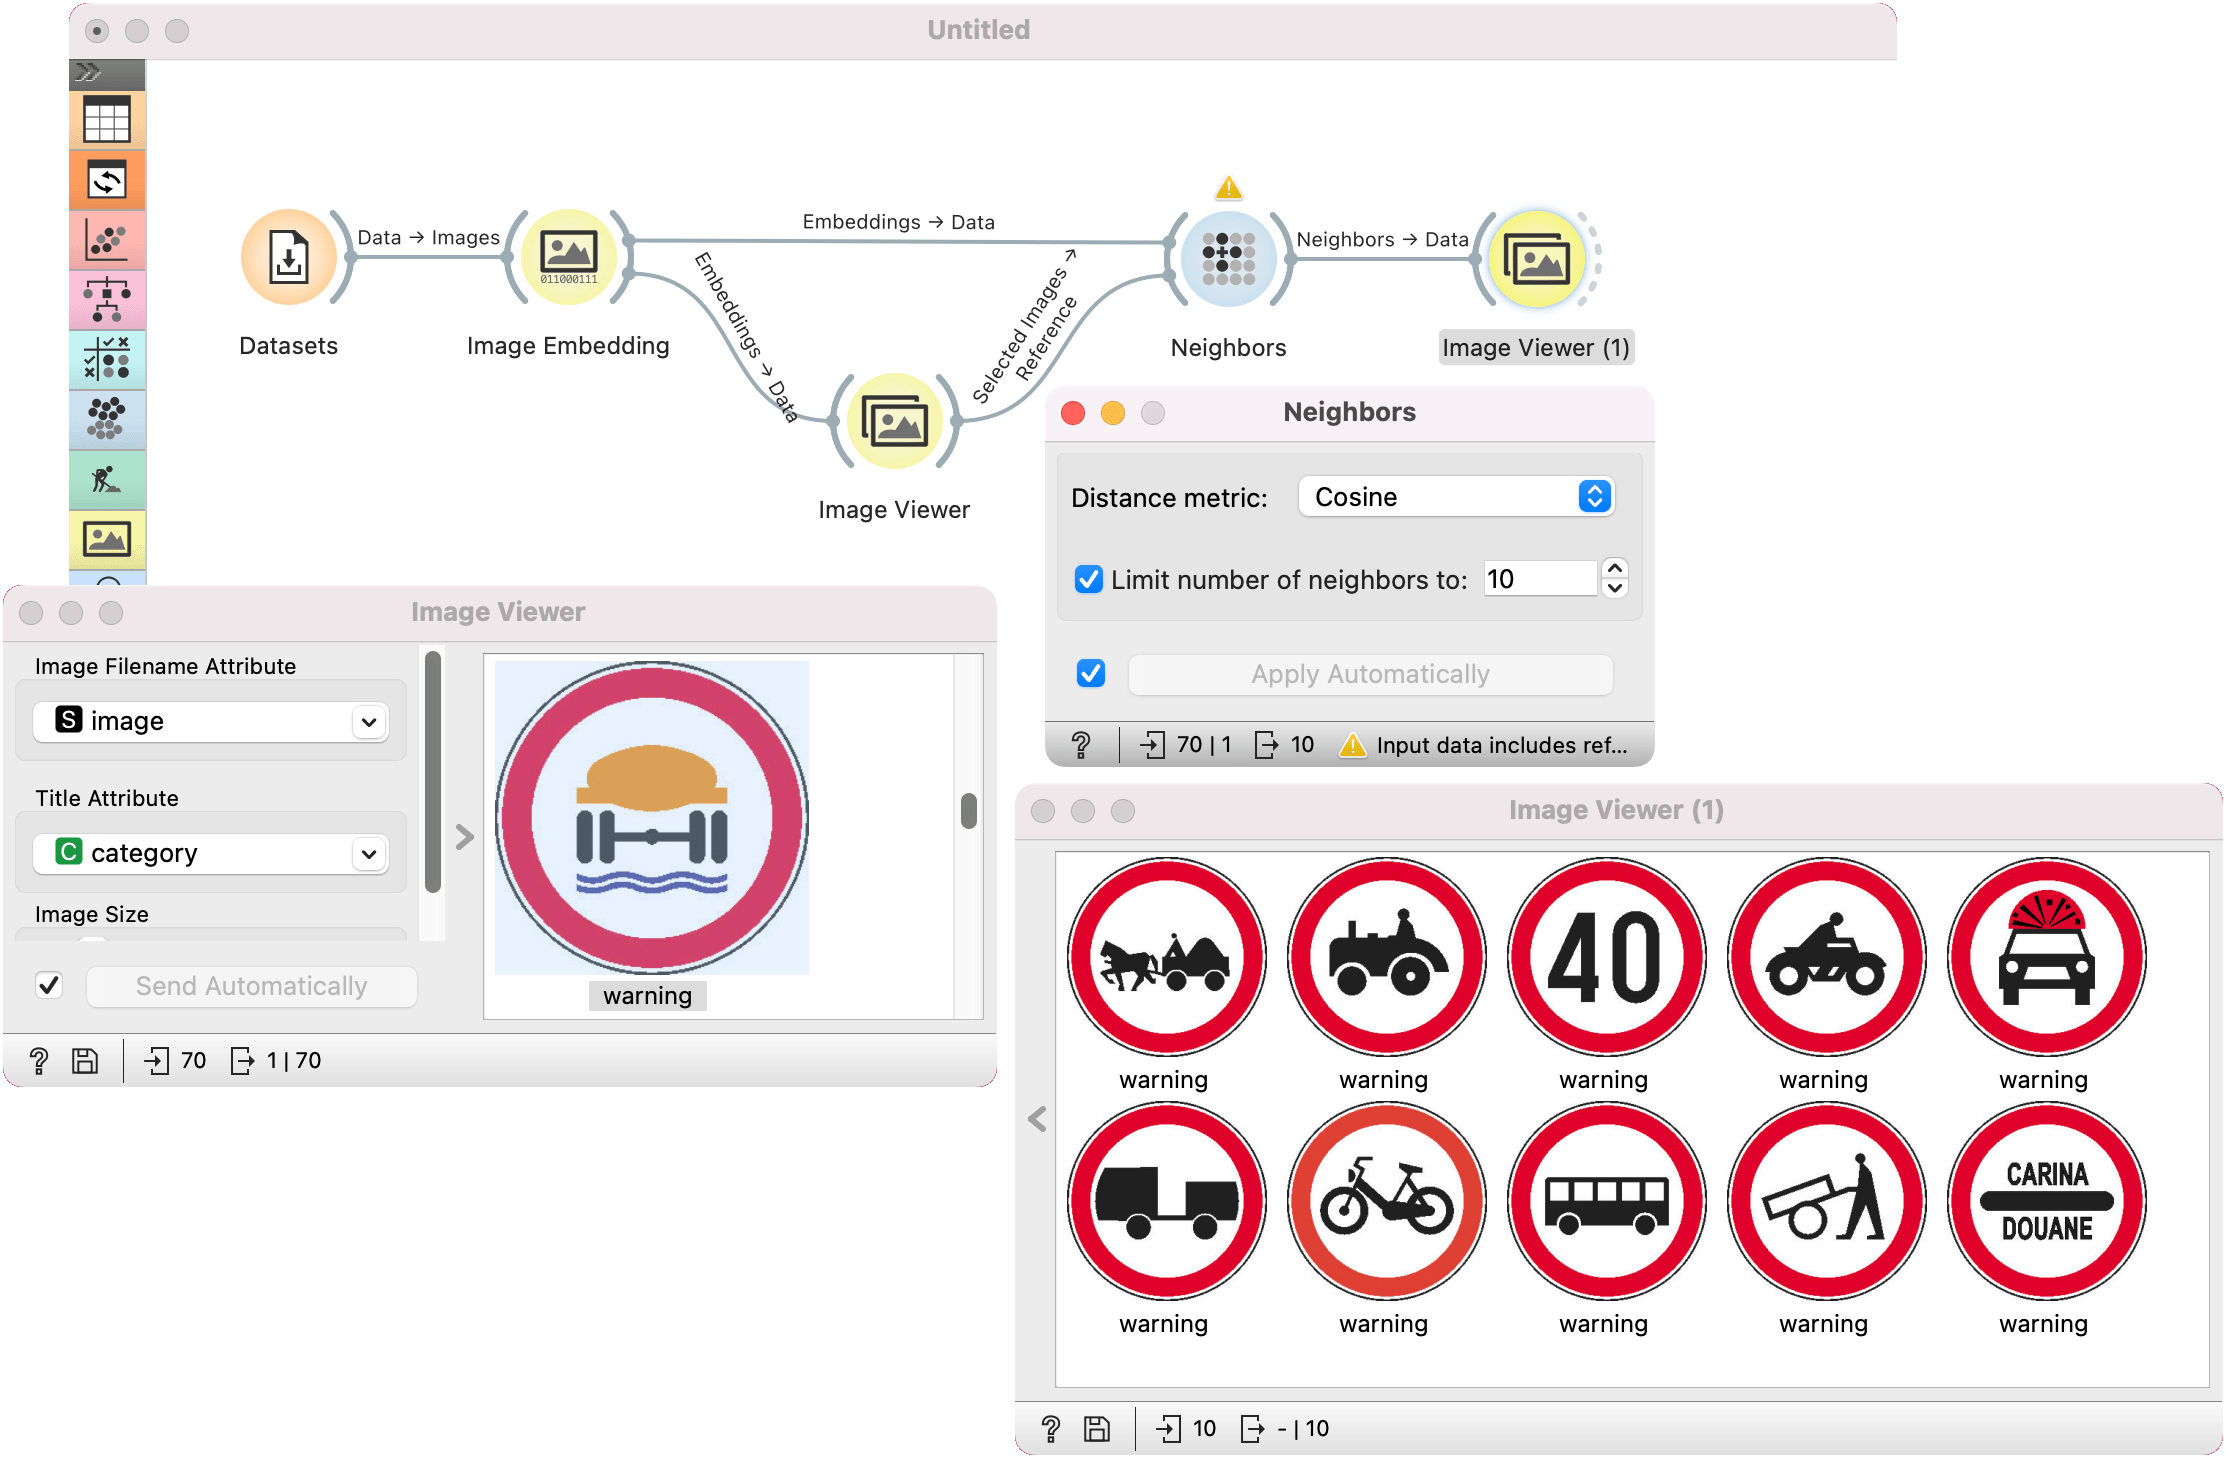Expand the collapsed widget toolbox sidebar

click(x=89, y=73)
